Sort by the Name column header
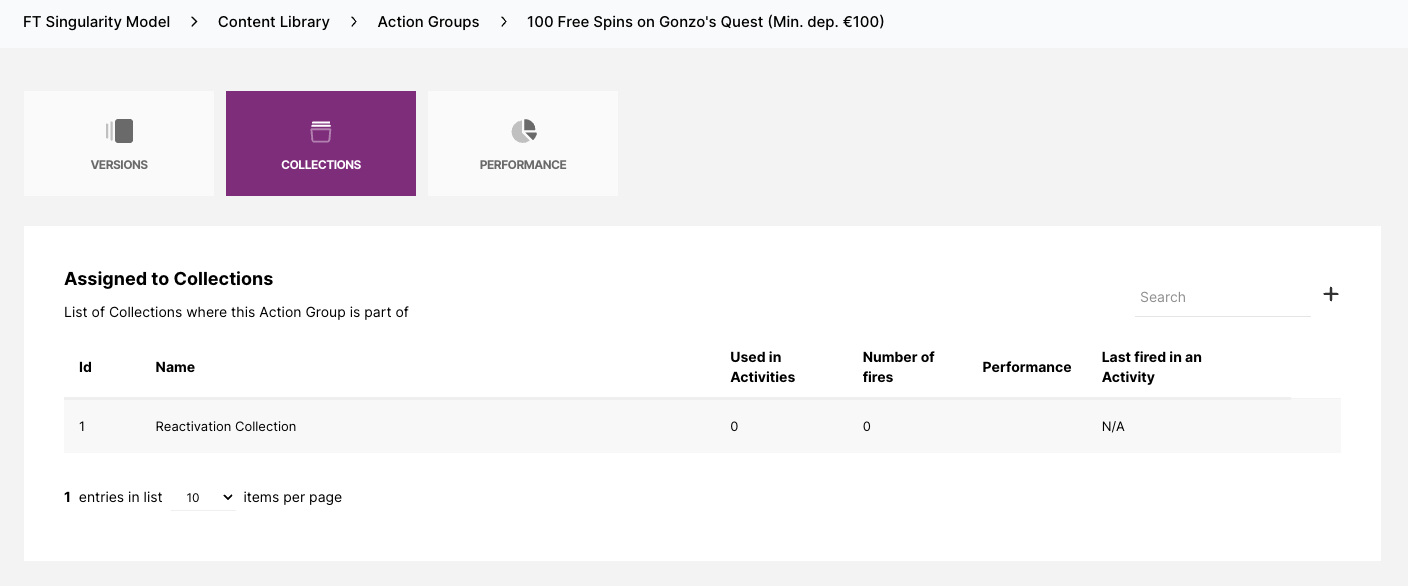This screenshot has width=1408, height=586. click(175, 367)
